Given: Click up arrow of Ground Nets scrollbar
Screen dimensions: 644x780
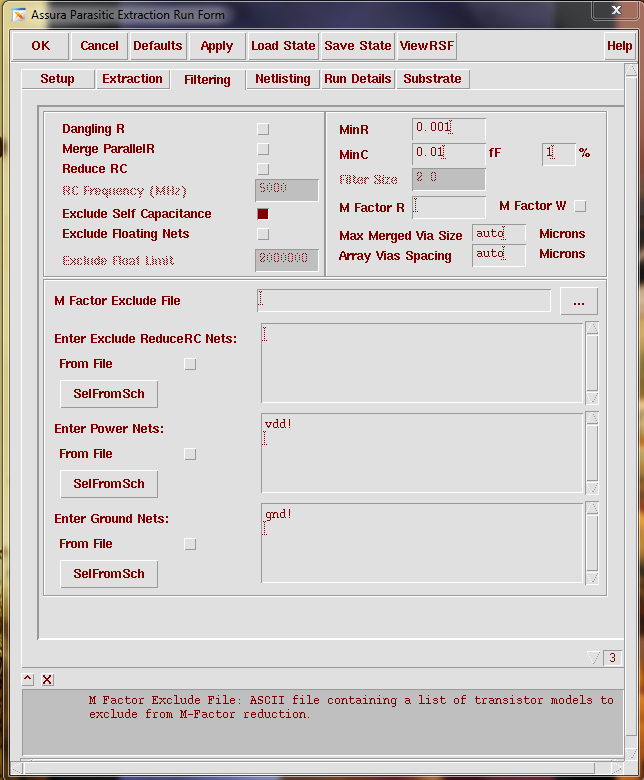Looking at the screenshot, I should 592,508.
